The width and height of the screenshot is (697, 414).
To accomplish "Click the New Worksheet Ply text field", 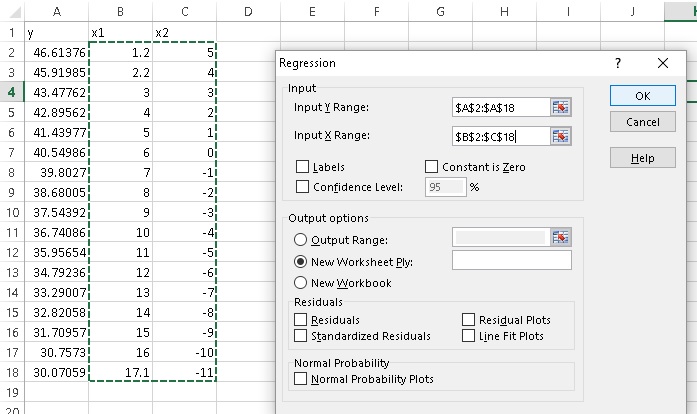I will [511, 261].
